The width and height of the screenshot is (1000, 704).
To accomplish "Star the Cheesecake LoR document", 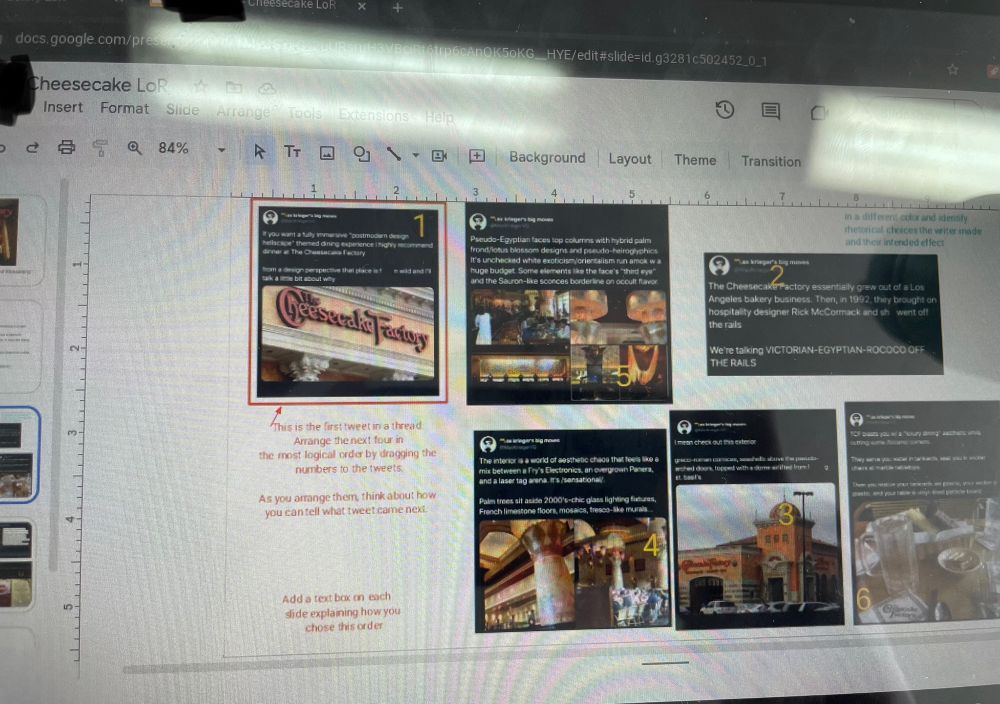I will (x=200, y=87).
